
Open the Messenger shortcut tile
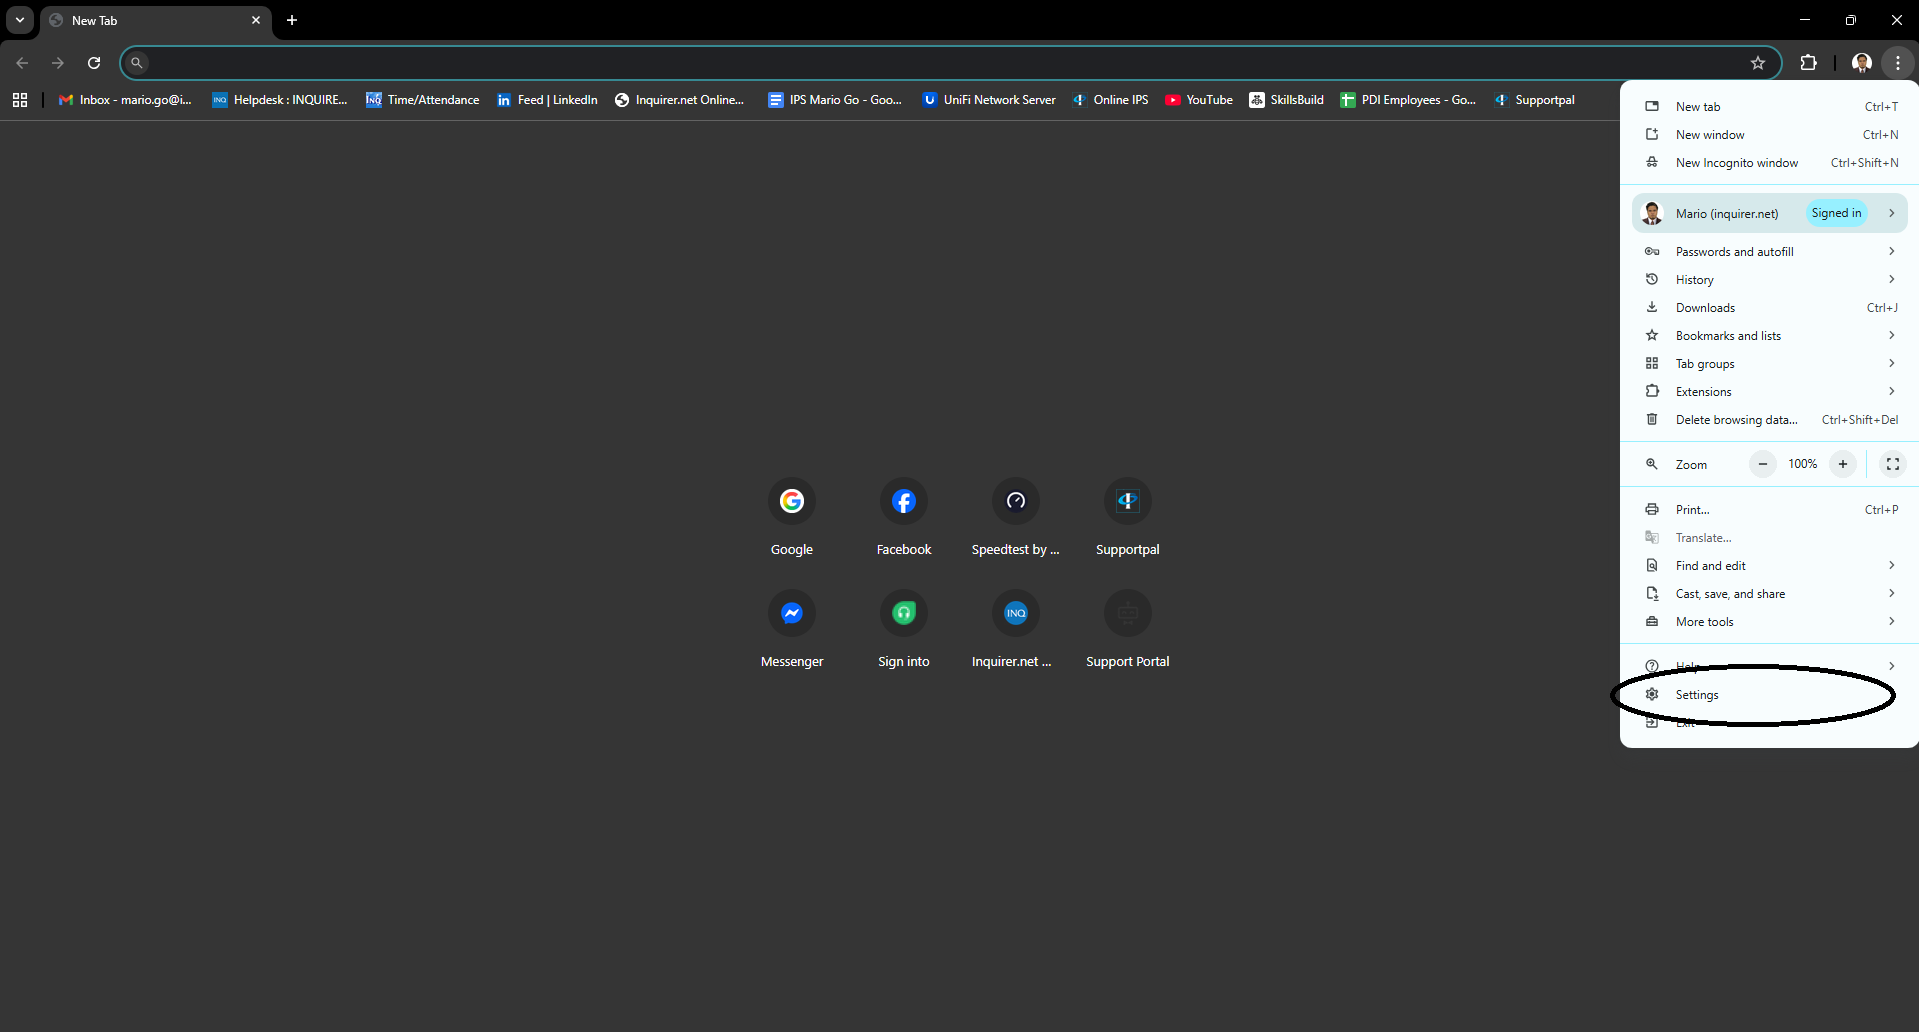pyautogui.click(x=791, y=614)
